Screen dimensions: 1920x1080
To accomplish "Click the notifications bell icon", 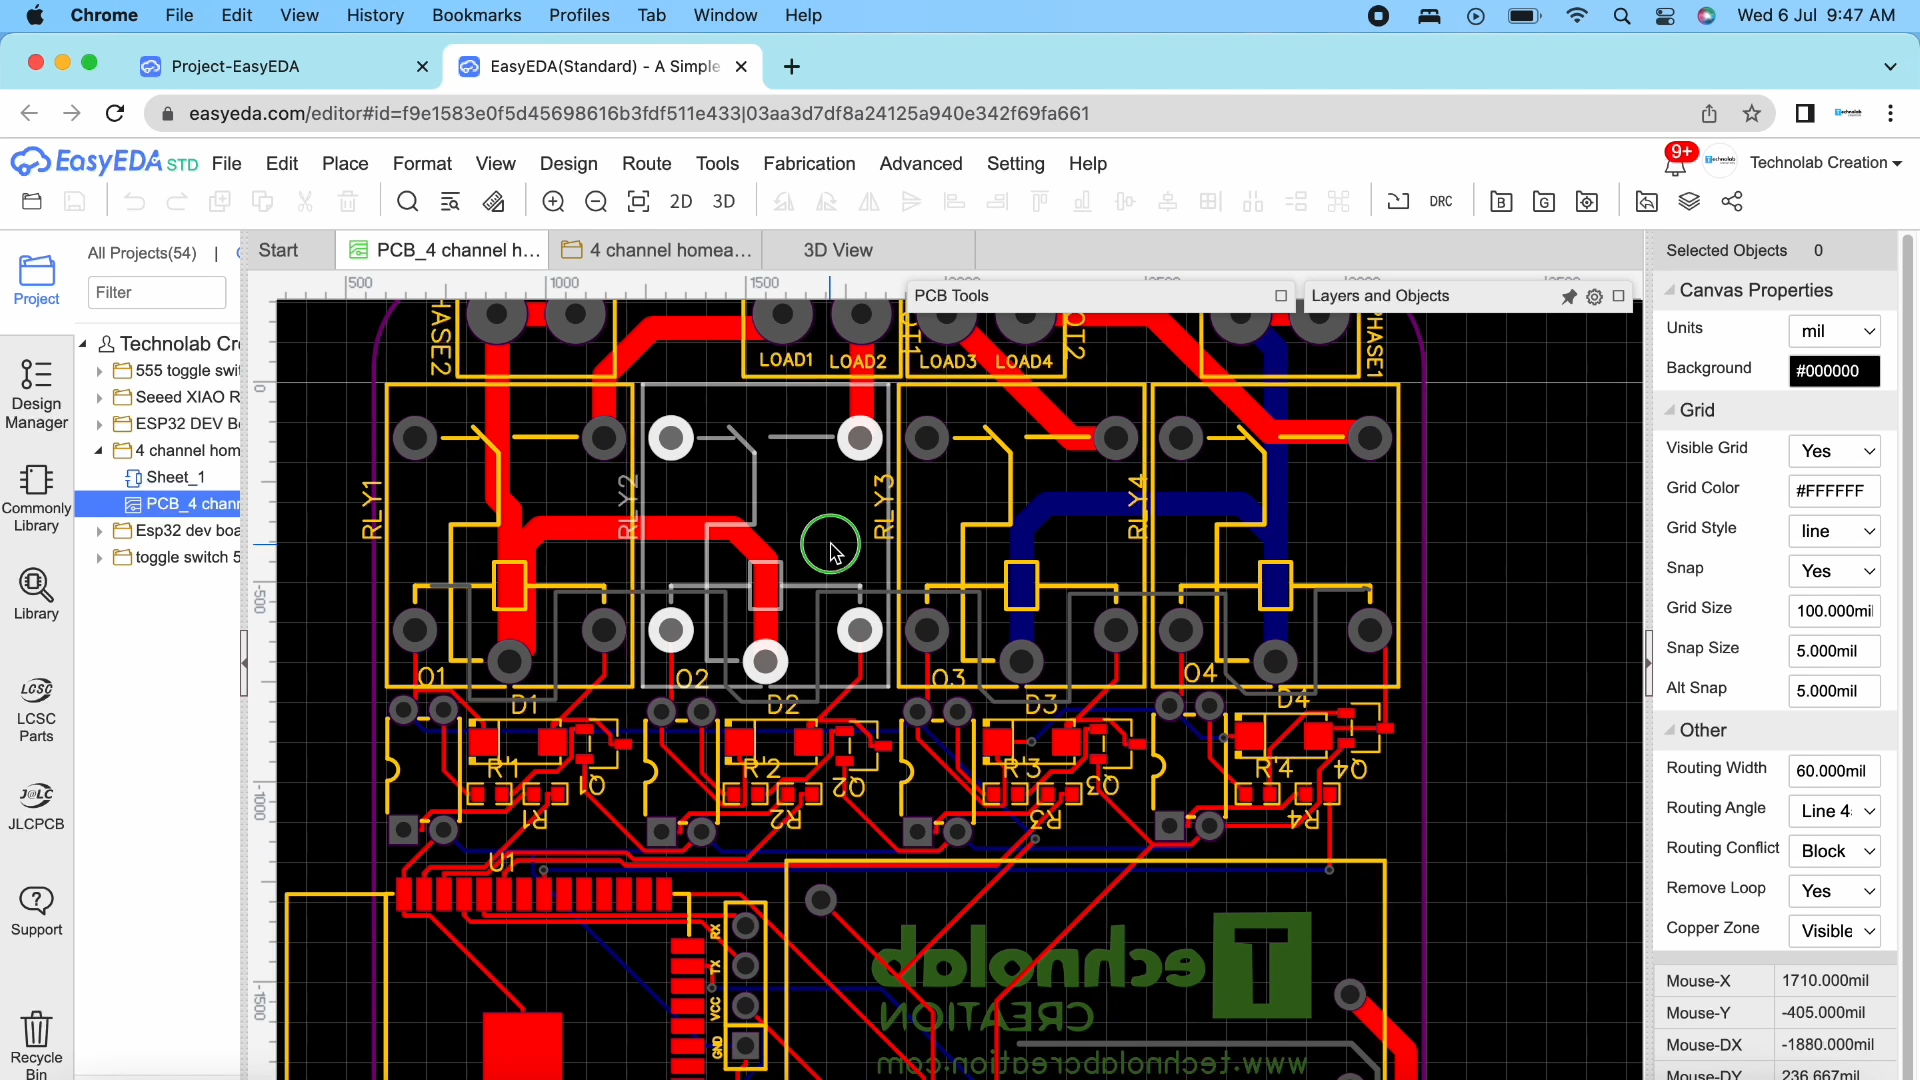I will point(1675,163).
